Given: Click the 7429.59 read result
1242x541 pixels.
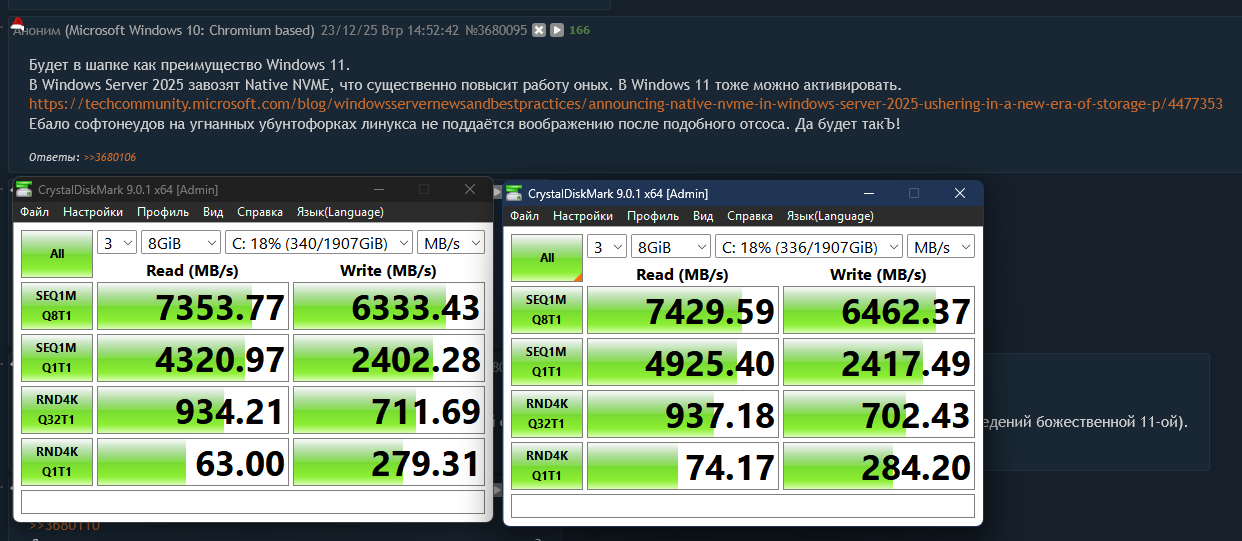Looking at the screenshot, I should pos(683,310).
